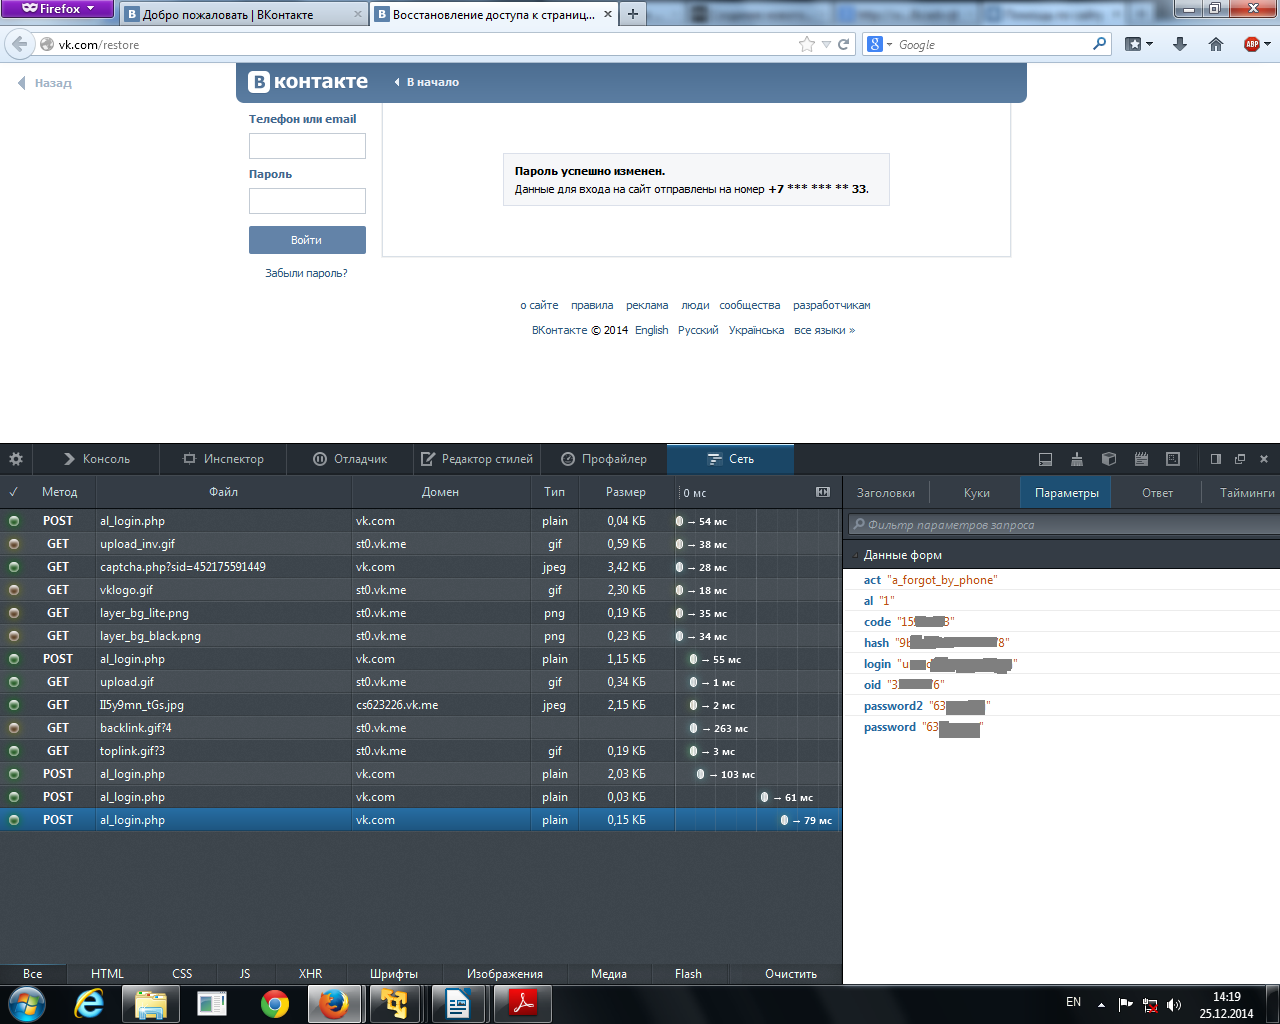Click the В начало link
The image size is (1280, 1024).
[x=427, y=82]
